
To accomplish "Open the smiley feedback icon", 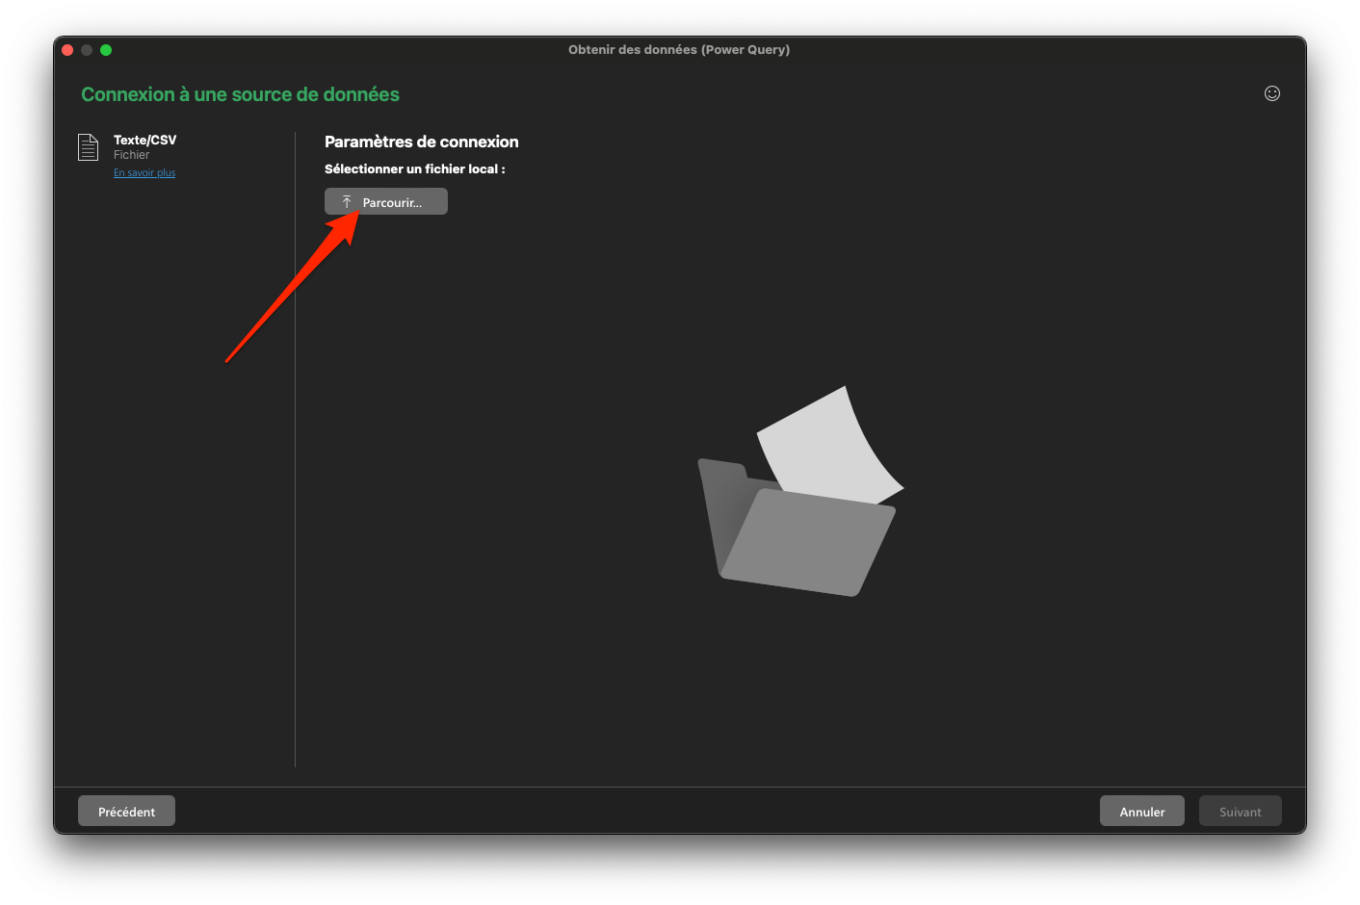I will 1271,94.
